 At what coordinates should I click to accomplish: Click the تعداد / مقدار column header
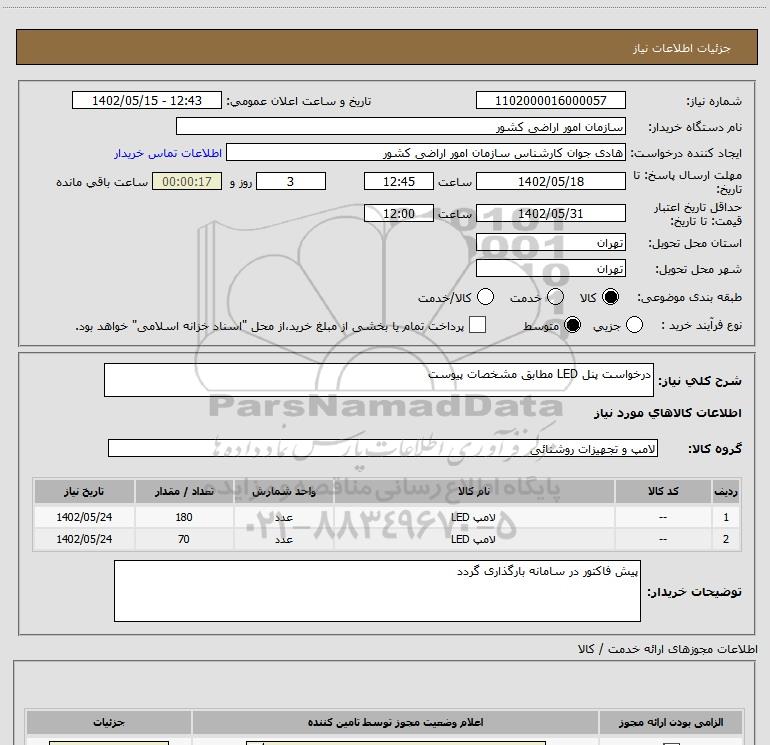[x=184, y=492]
